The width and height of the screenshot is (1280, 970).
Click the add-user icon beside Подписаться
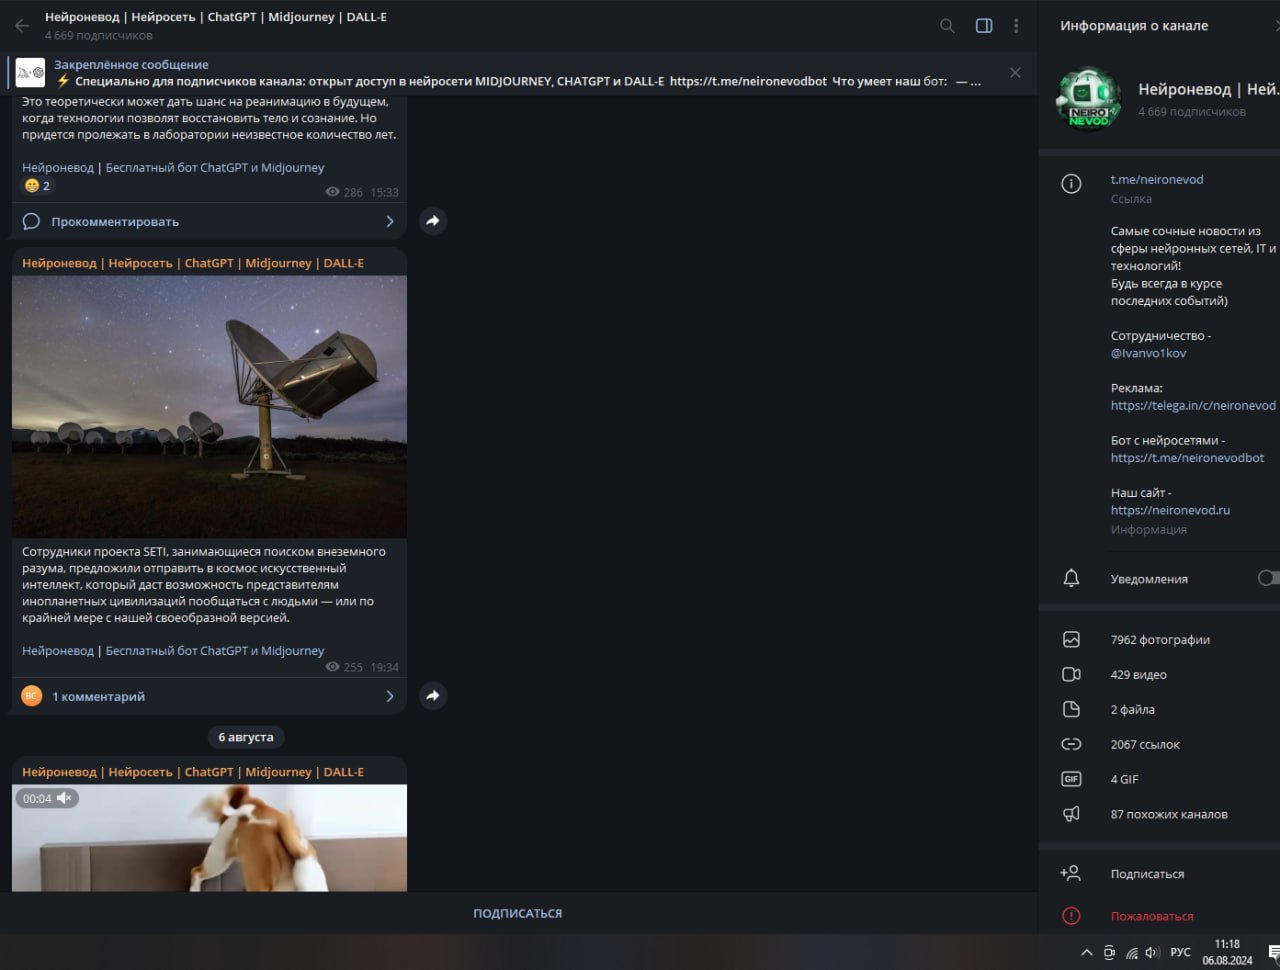1070,874
